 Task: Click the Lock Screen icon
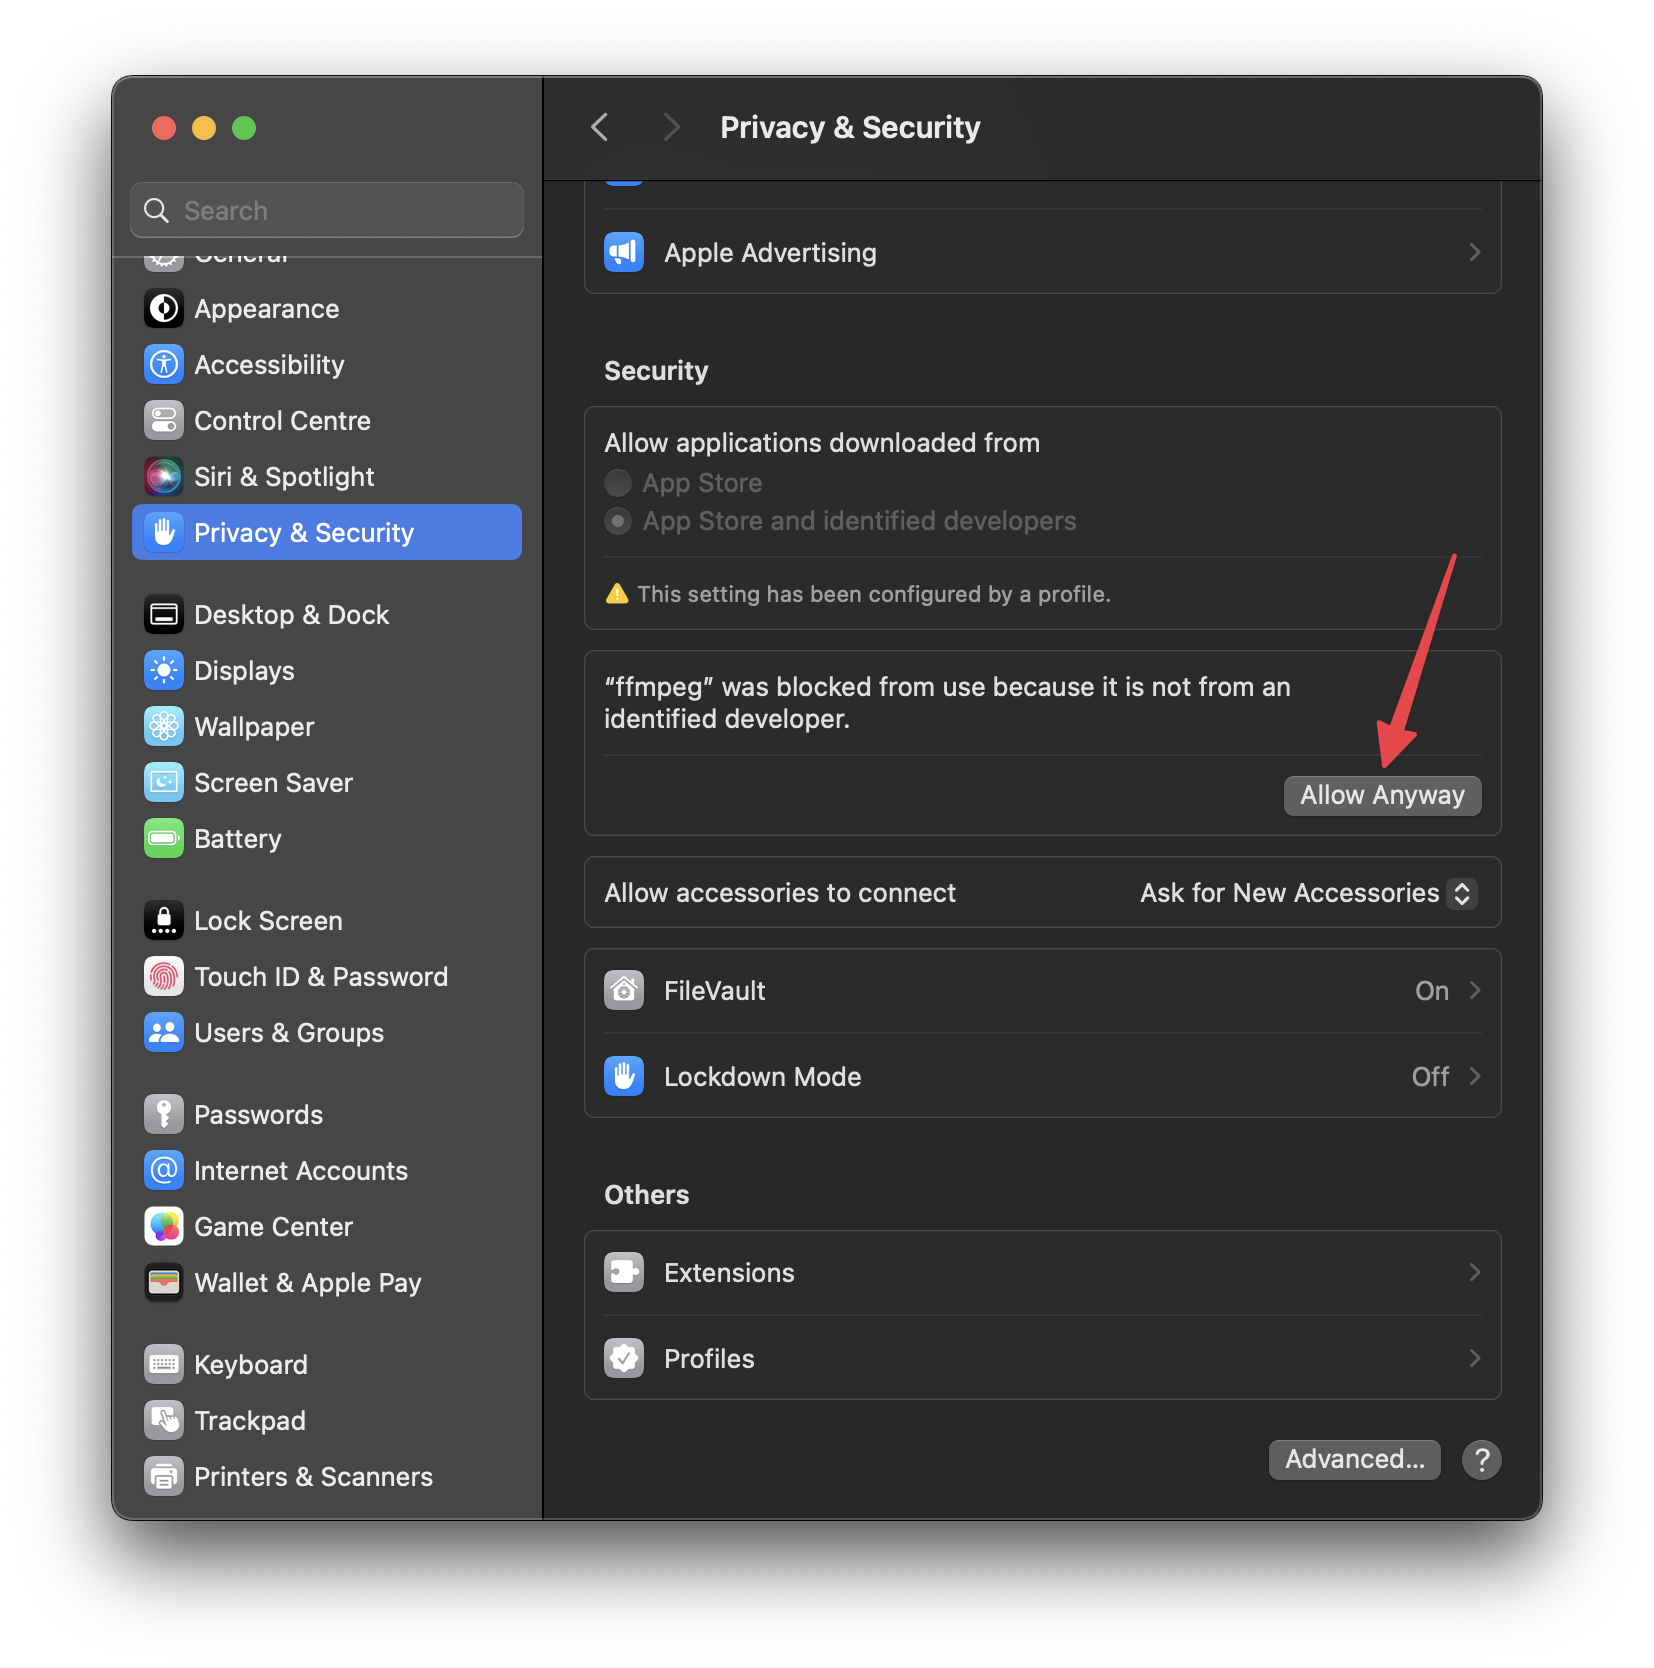[x=164, y=921]
